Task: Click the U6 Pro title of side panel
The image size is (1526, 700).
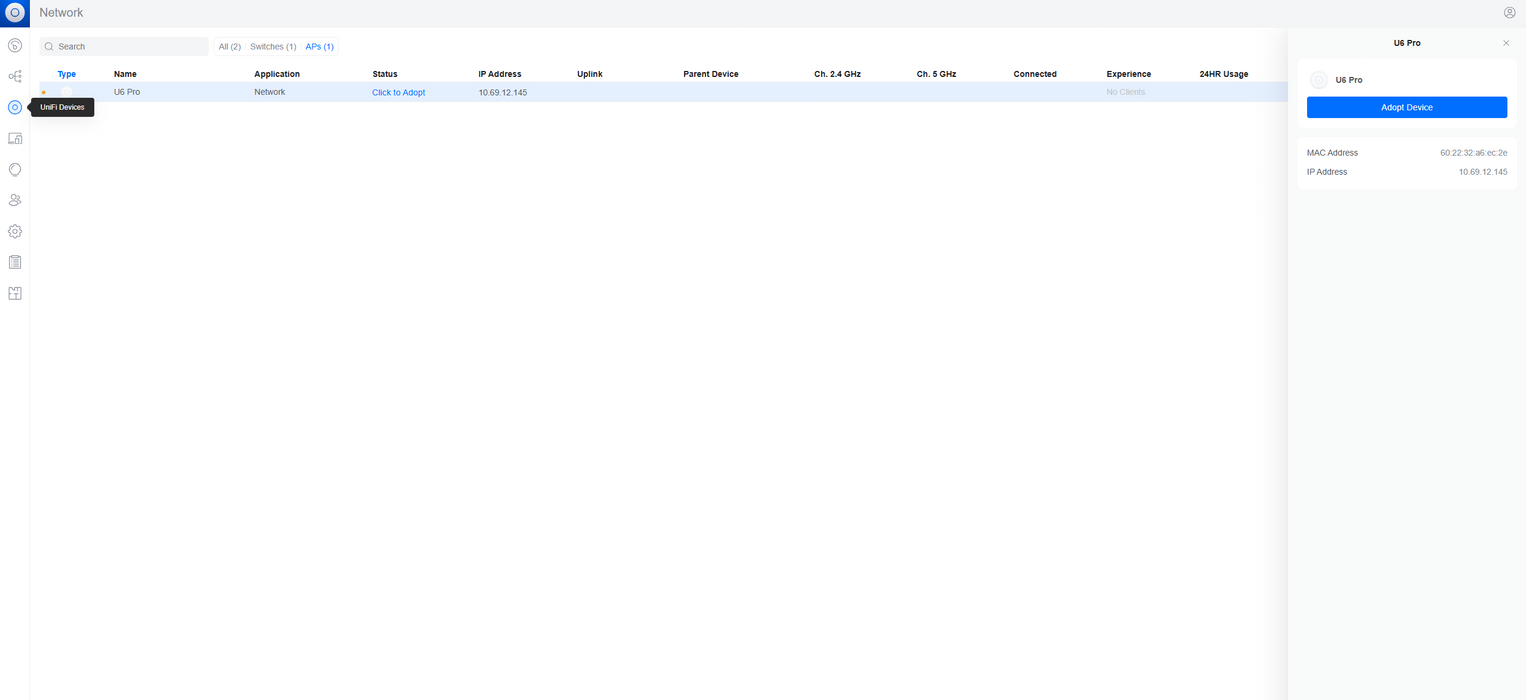Action: point(1407,43)
